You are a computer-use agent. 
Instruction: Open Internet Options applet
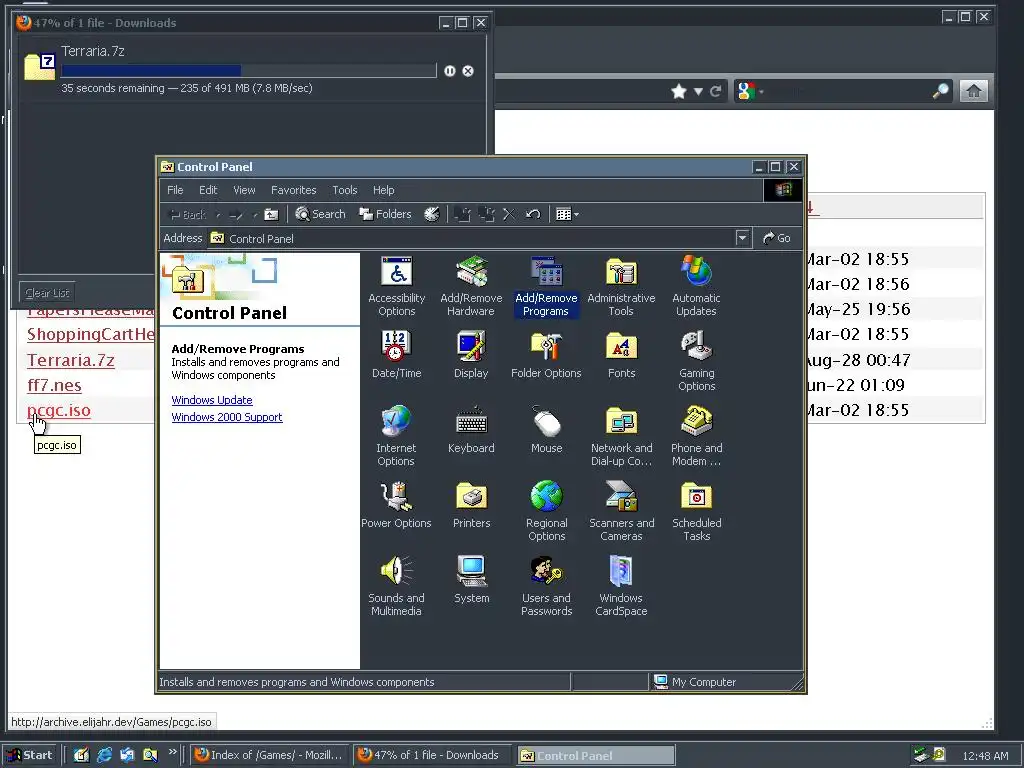pyautogui.click(x=396, y=436)
